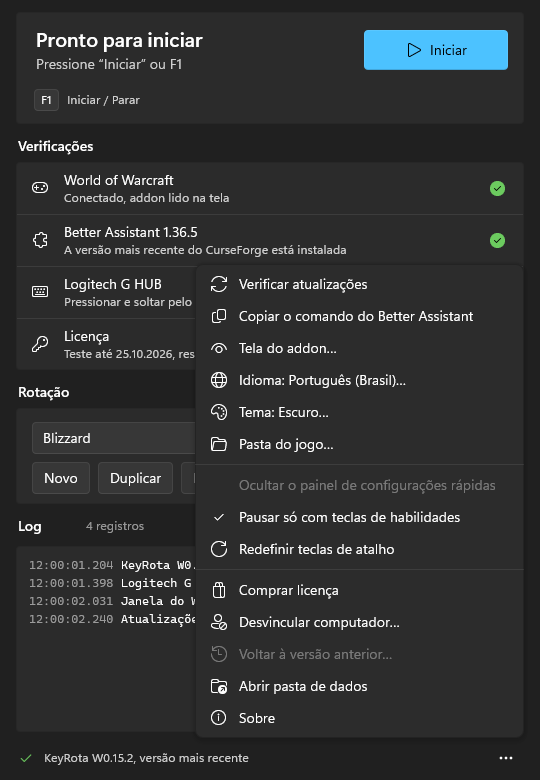This screenshot has width=540, height=780.
Task: Toggle Pausar só com teclas de habilidades
Action: pyautogui.click(x=360, y=517)
